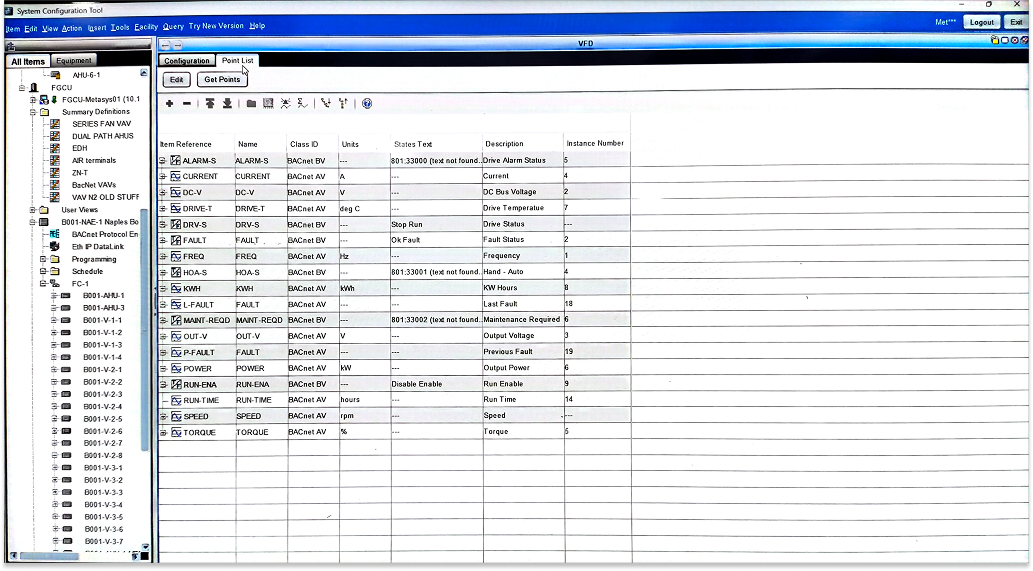Click the move-to-bottom arrow toolbar icon
The image size is (1033, 571).
tap(227, 103)
